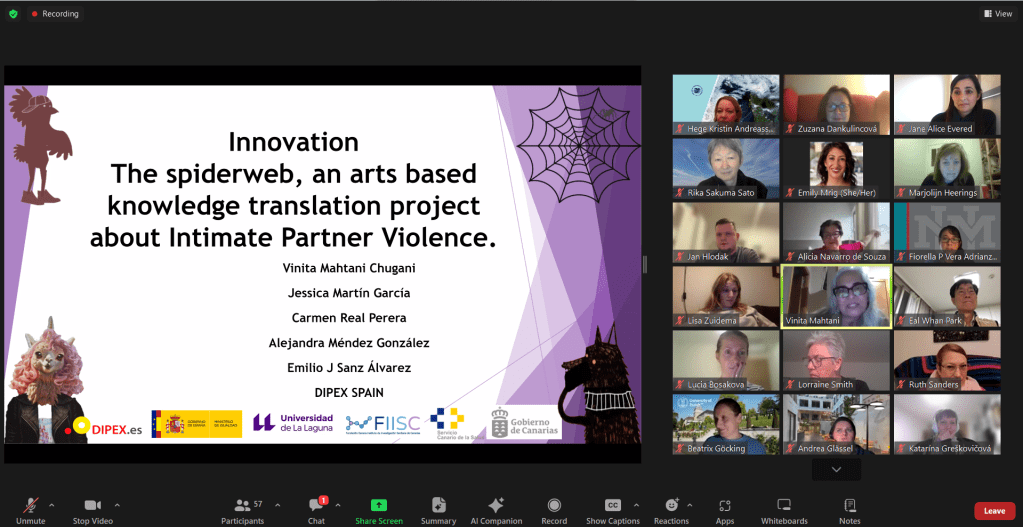The image size is (1023, 527).
Task: Click the green Share Screen icon
Action: (378, 506)
